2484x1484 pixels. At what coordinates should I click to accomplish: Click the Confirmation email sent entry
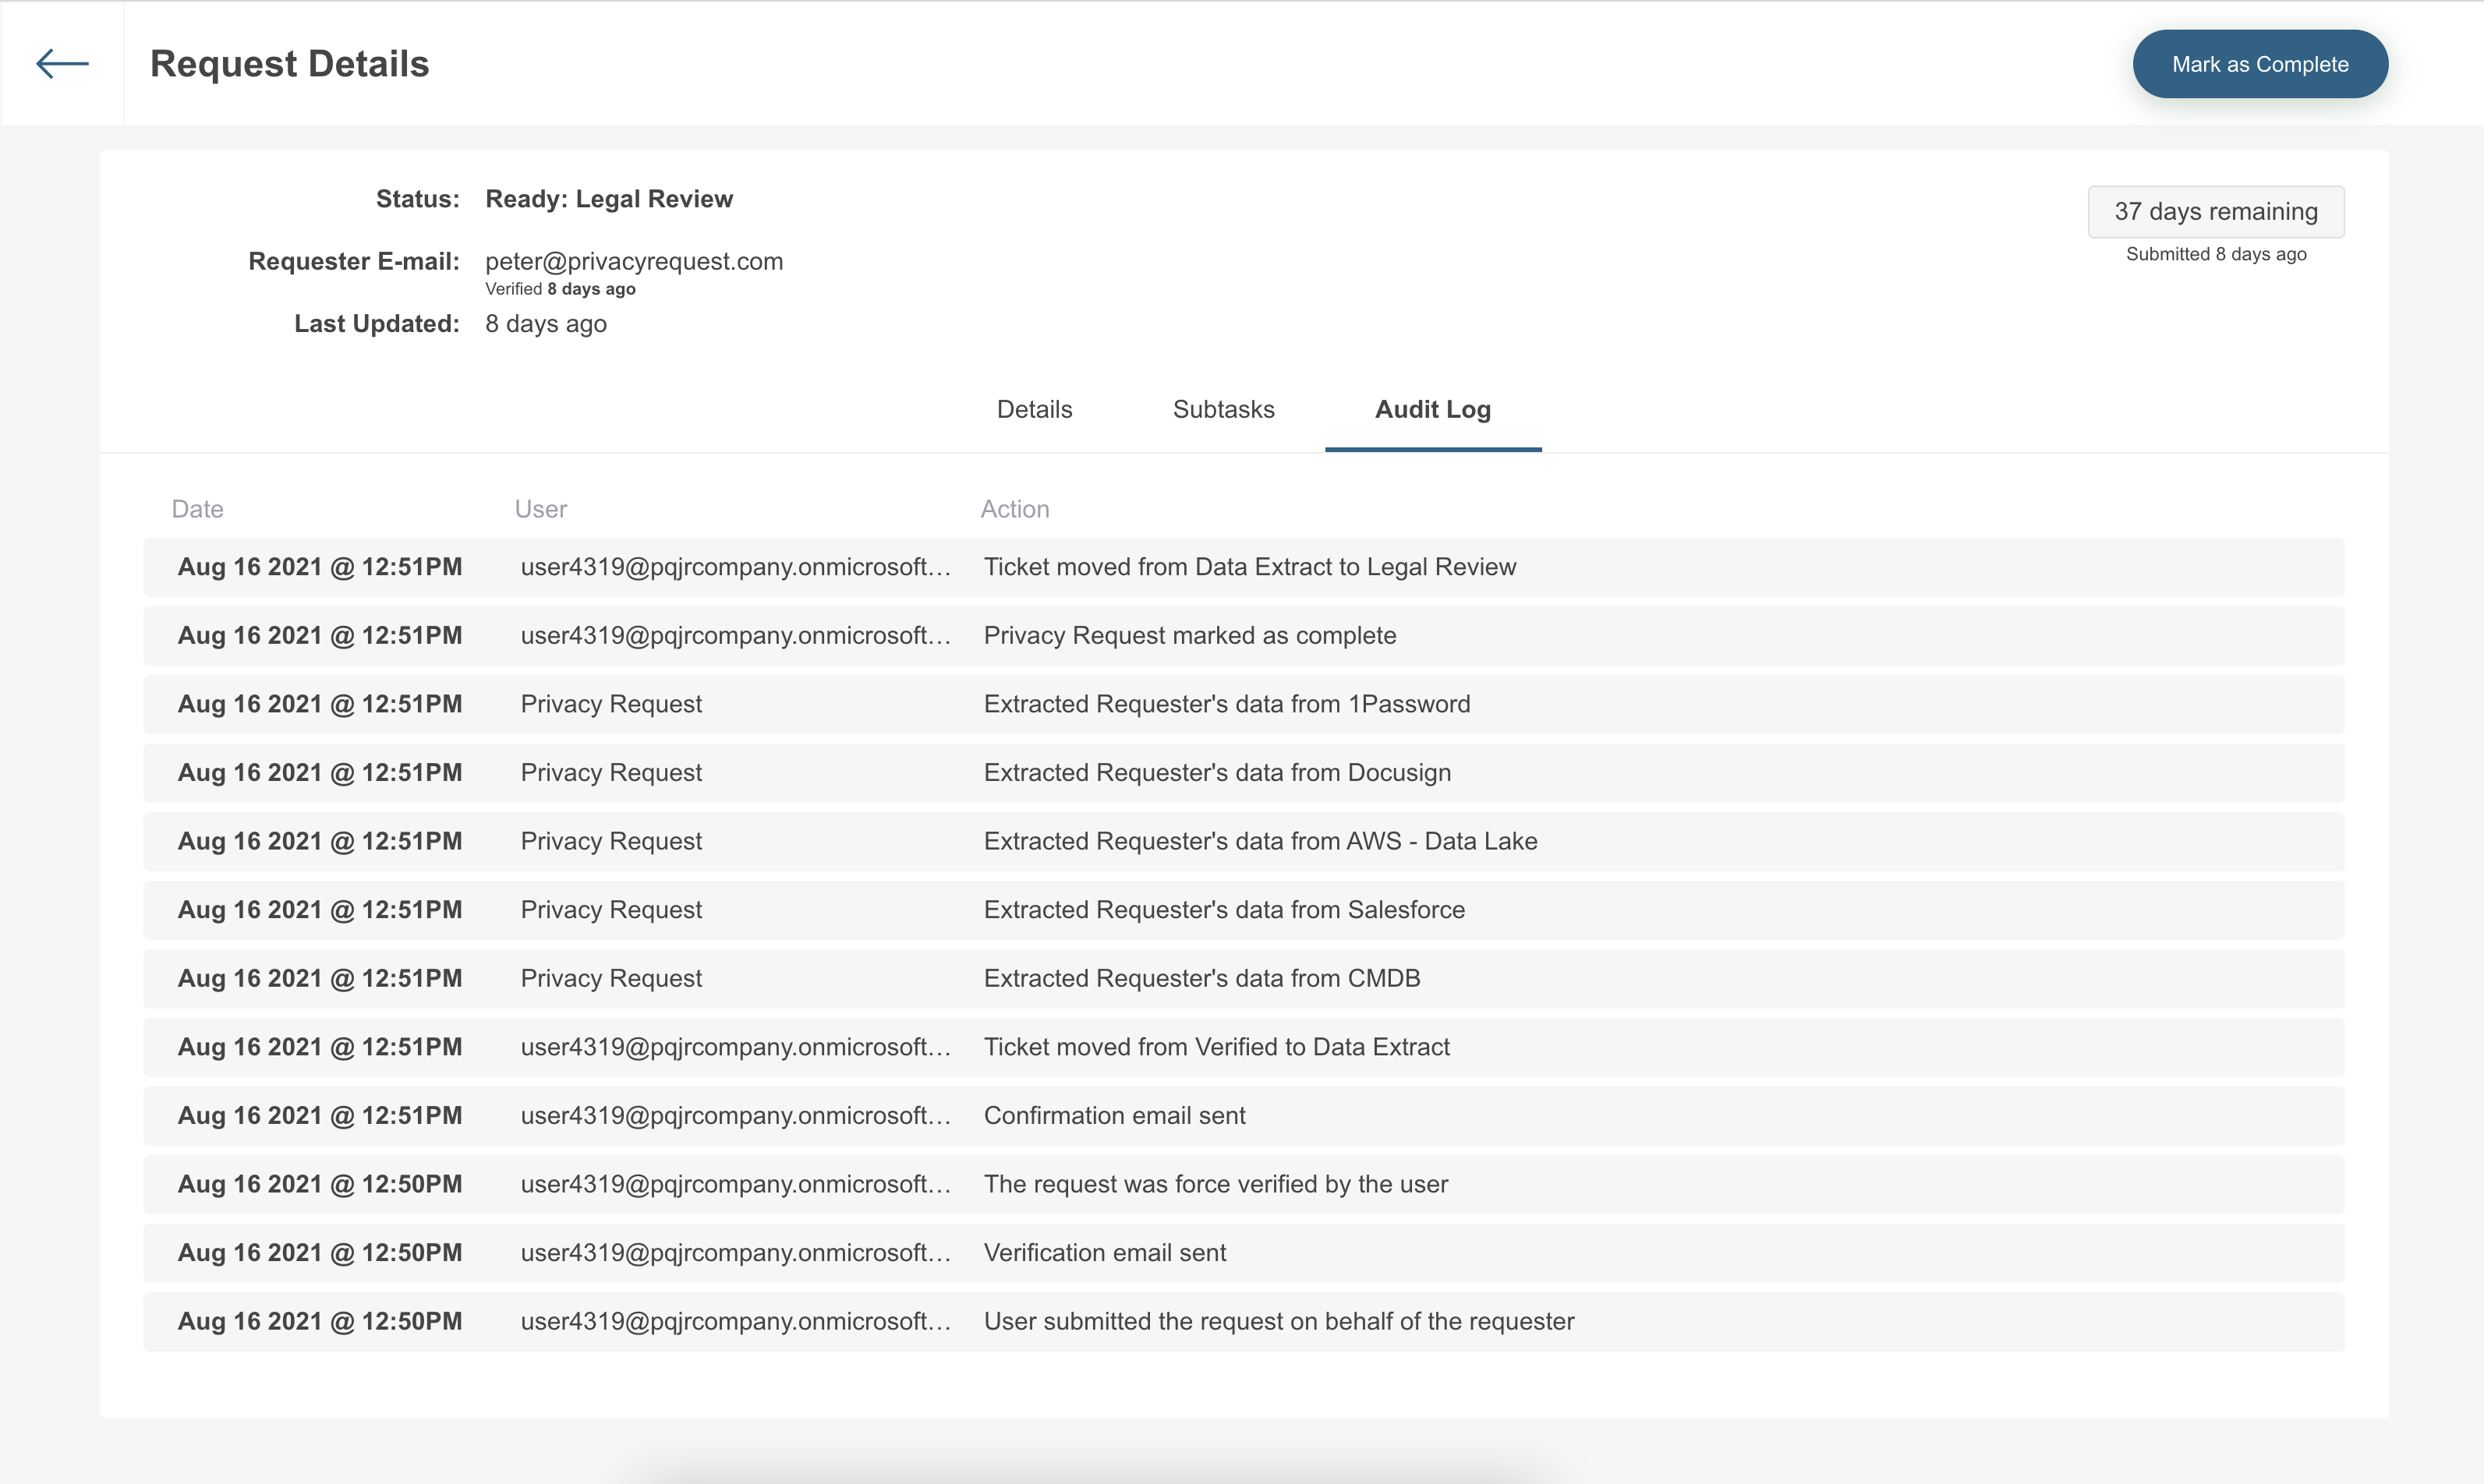tap(1114, 1115)
